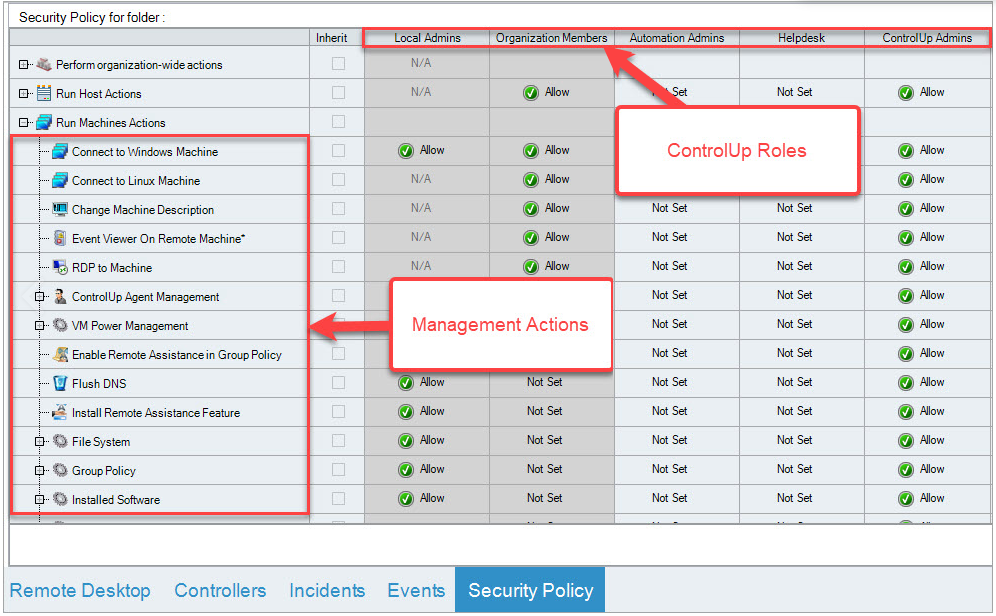The width and height of the screenshot is (996, 616).
Task: Click the RDP to Machine icon
Action: pyautogui.click(x=60, y=267)
